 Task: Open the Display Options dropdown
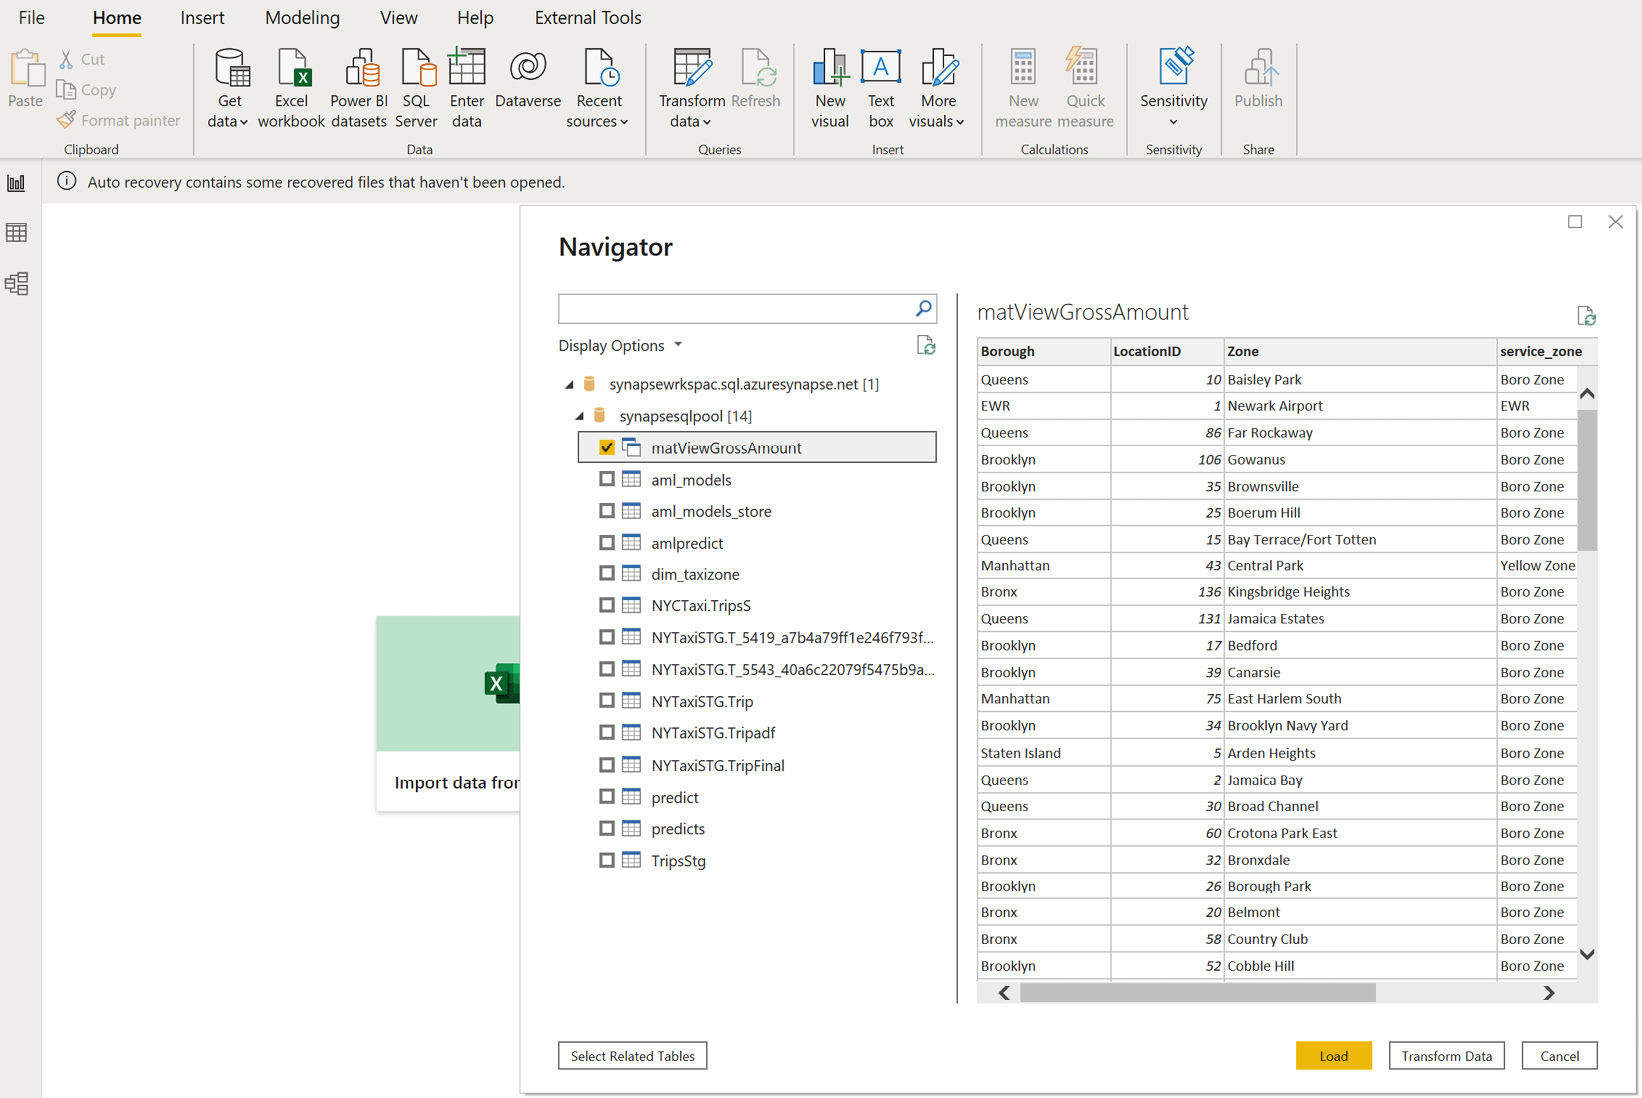620,345
